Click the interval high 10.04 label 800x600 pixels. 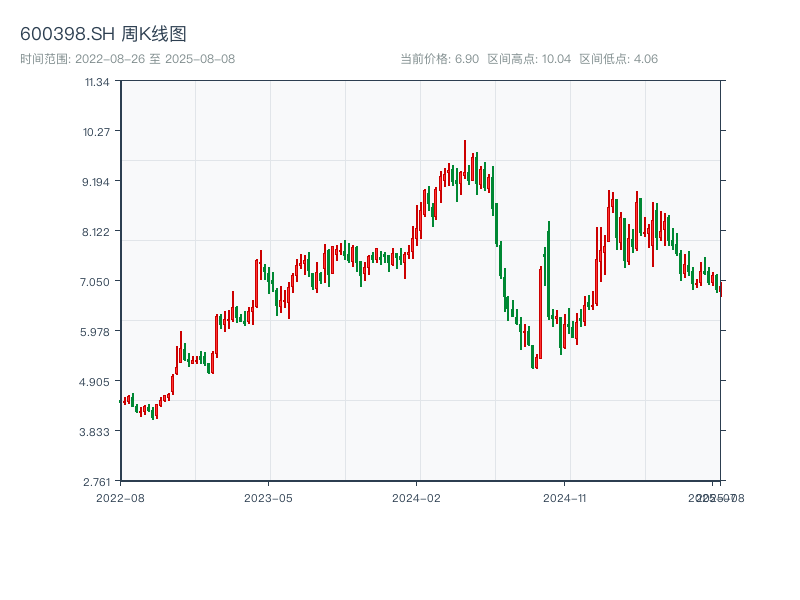tap(529, 59)
